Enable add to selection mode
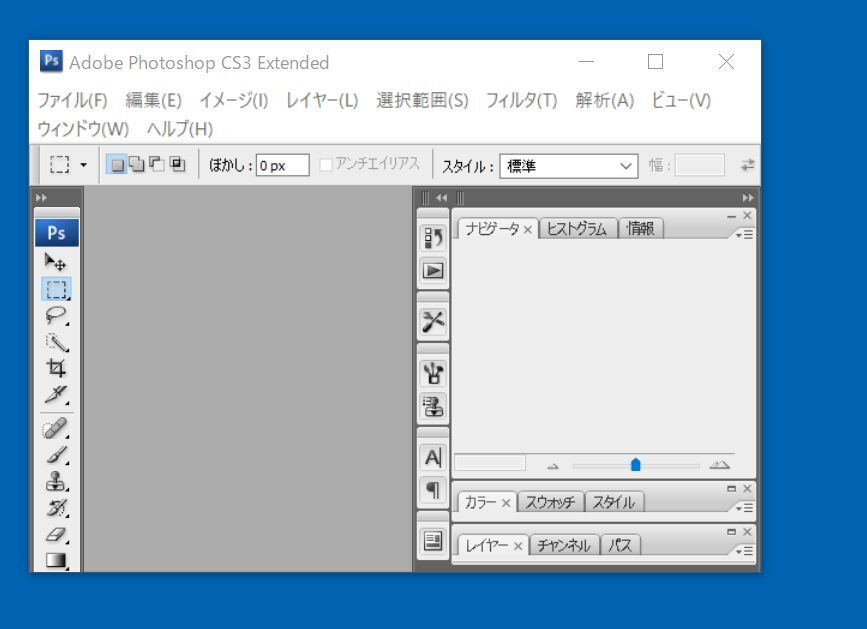Screen dimensions: 867x629 (x=135, y=164)
